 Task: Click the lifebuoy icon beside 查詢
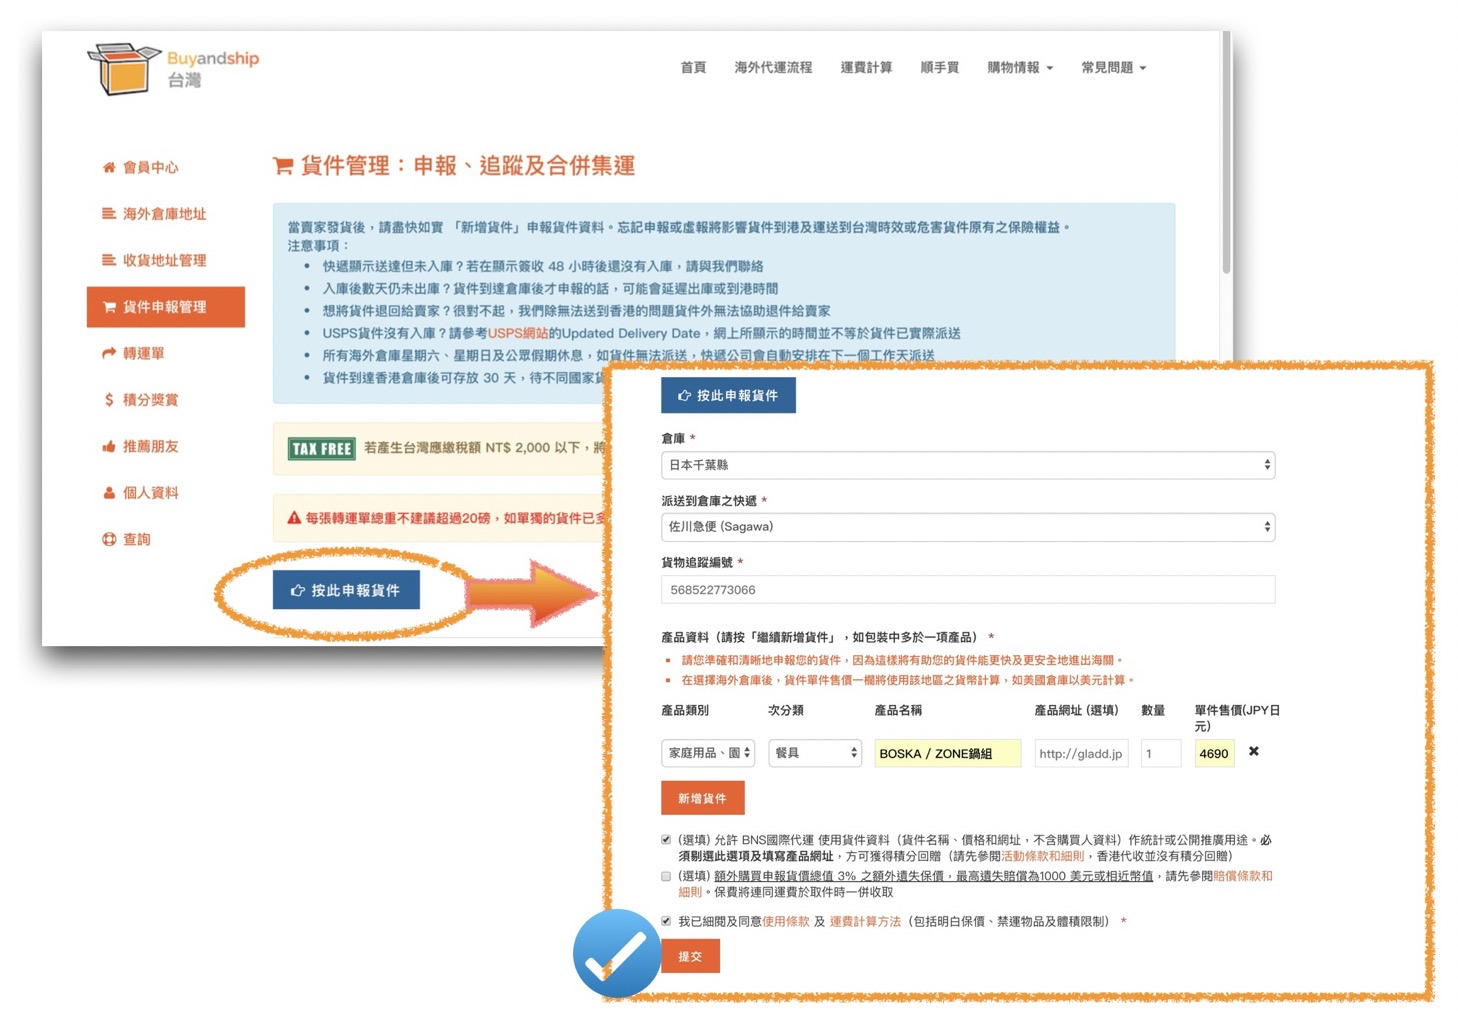coord(108,539)
